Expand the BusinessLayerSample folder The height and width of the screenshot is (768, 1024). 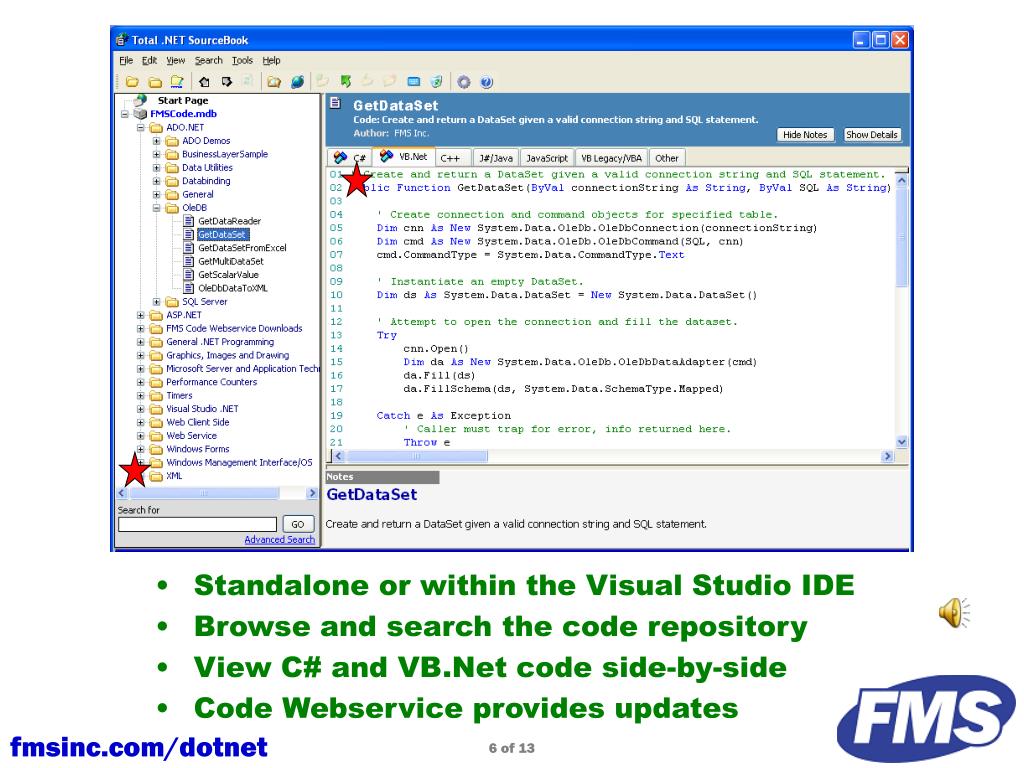157,154
